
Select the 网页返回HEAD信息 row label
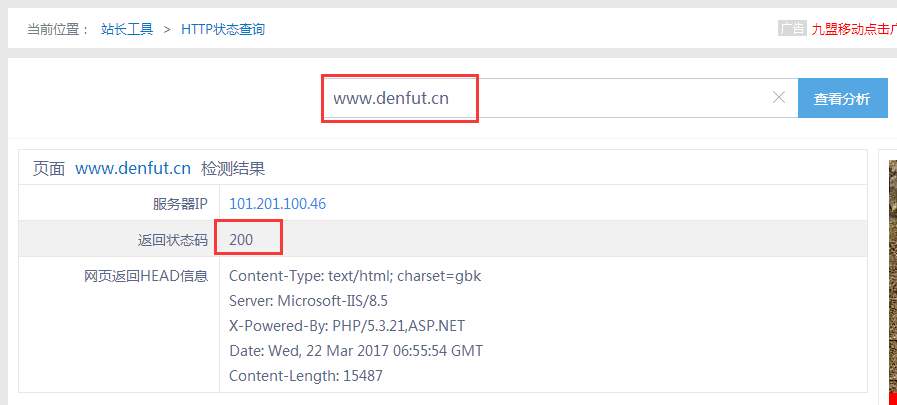coord(146,276)
